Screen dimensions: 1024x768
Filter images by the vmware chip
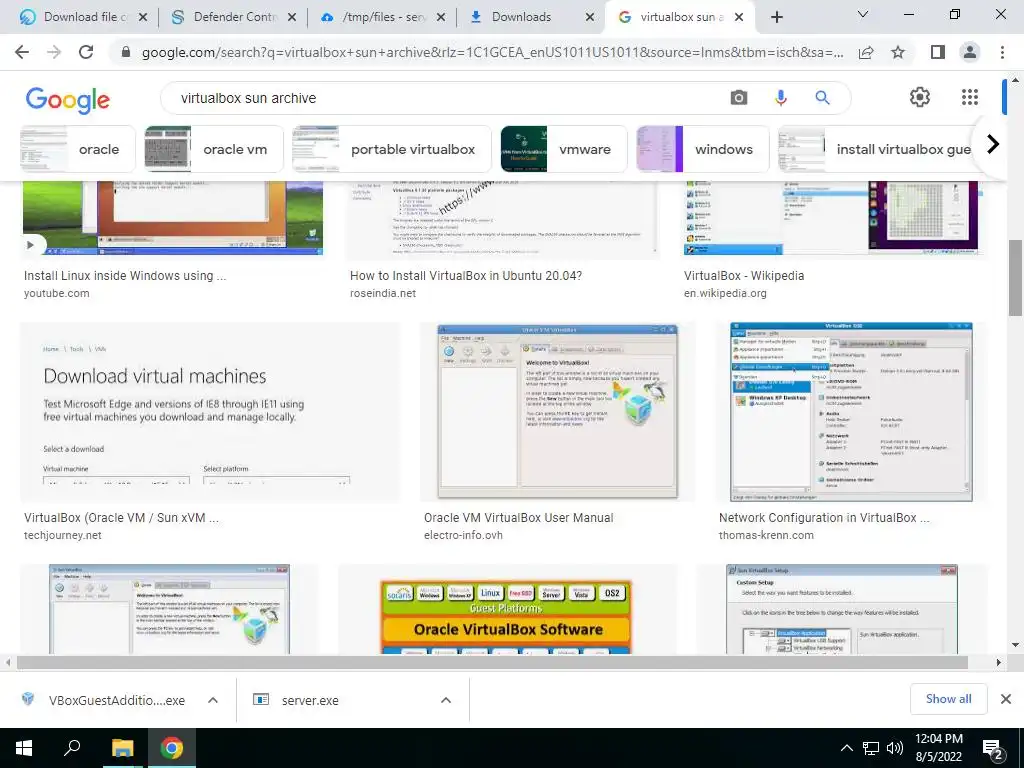tap(564, 149)
